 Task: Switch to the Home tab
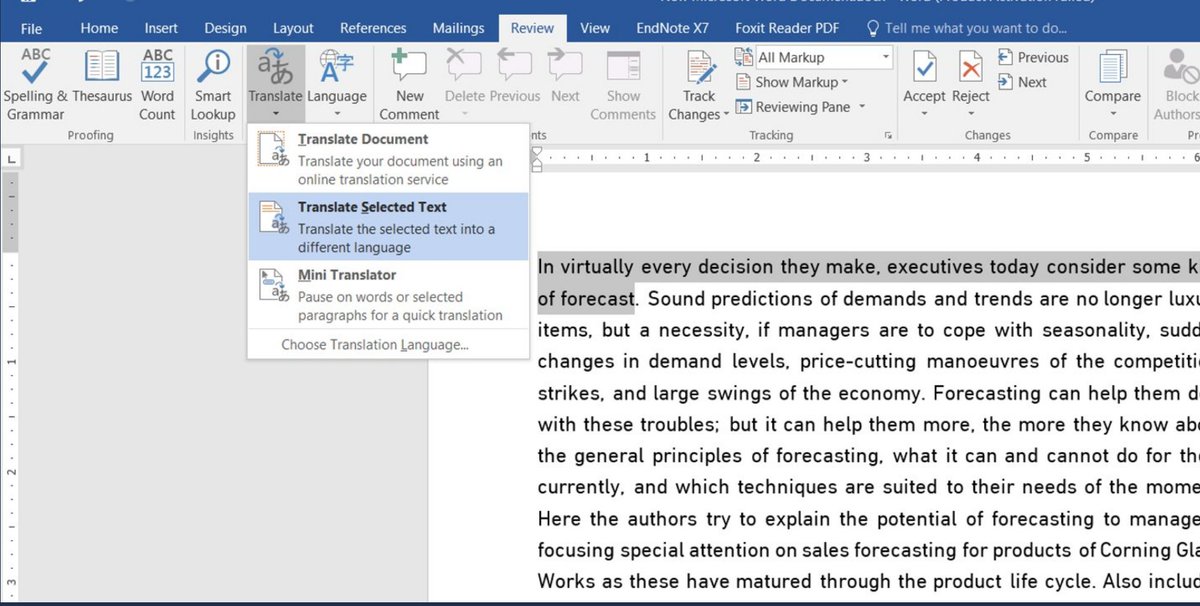tap(98, 28)
